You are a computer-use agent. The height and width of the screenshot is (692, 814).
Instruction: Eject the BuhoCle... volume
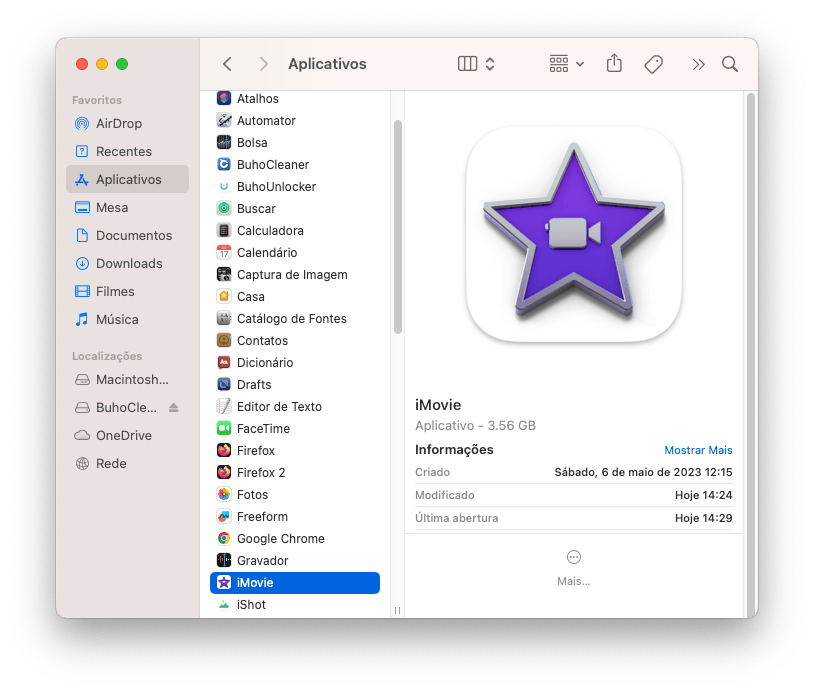coord(174,408)
